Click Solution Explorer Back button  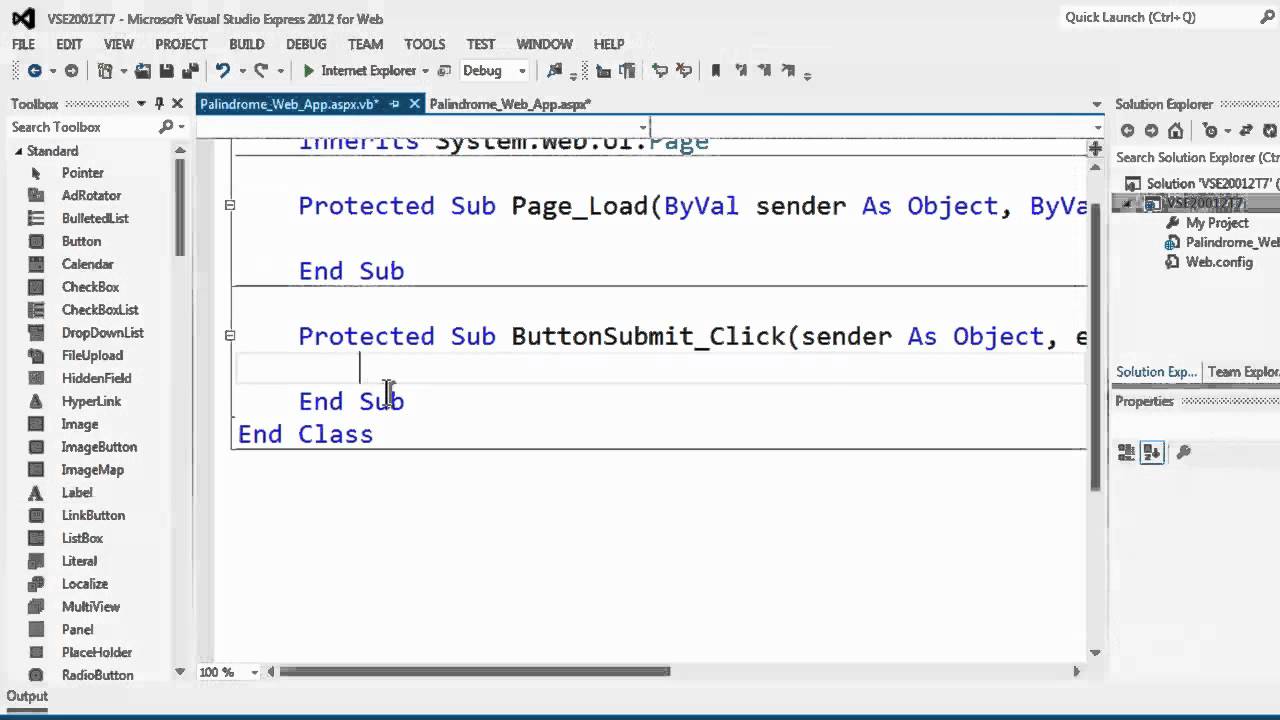(1127, 131)
